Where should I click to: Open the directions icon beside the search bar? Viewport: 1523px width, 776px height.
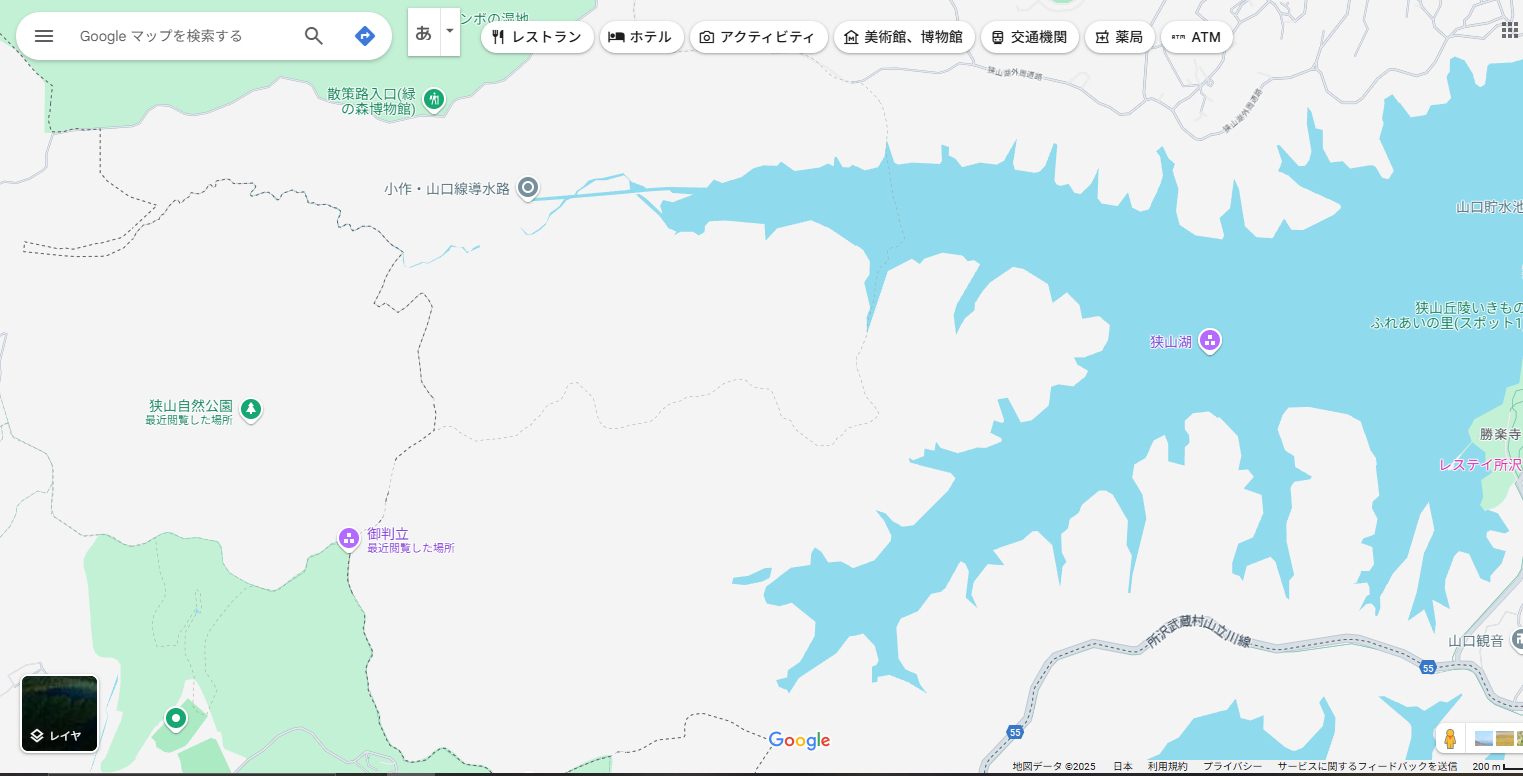[364, 35]
